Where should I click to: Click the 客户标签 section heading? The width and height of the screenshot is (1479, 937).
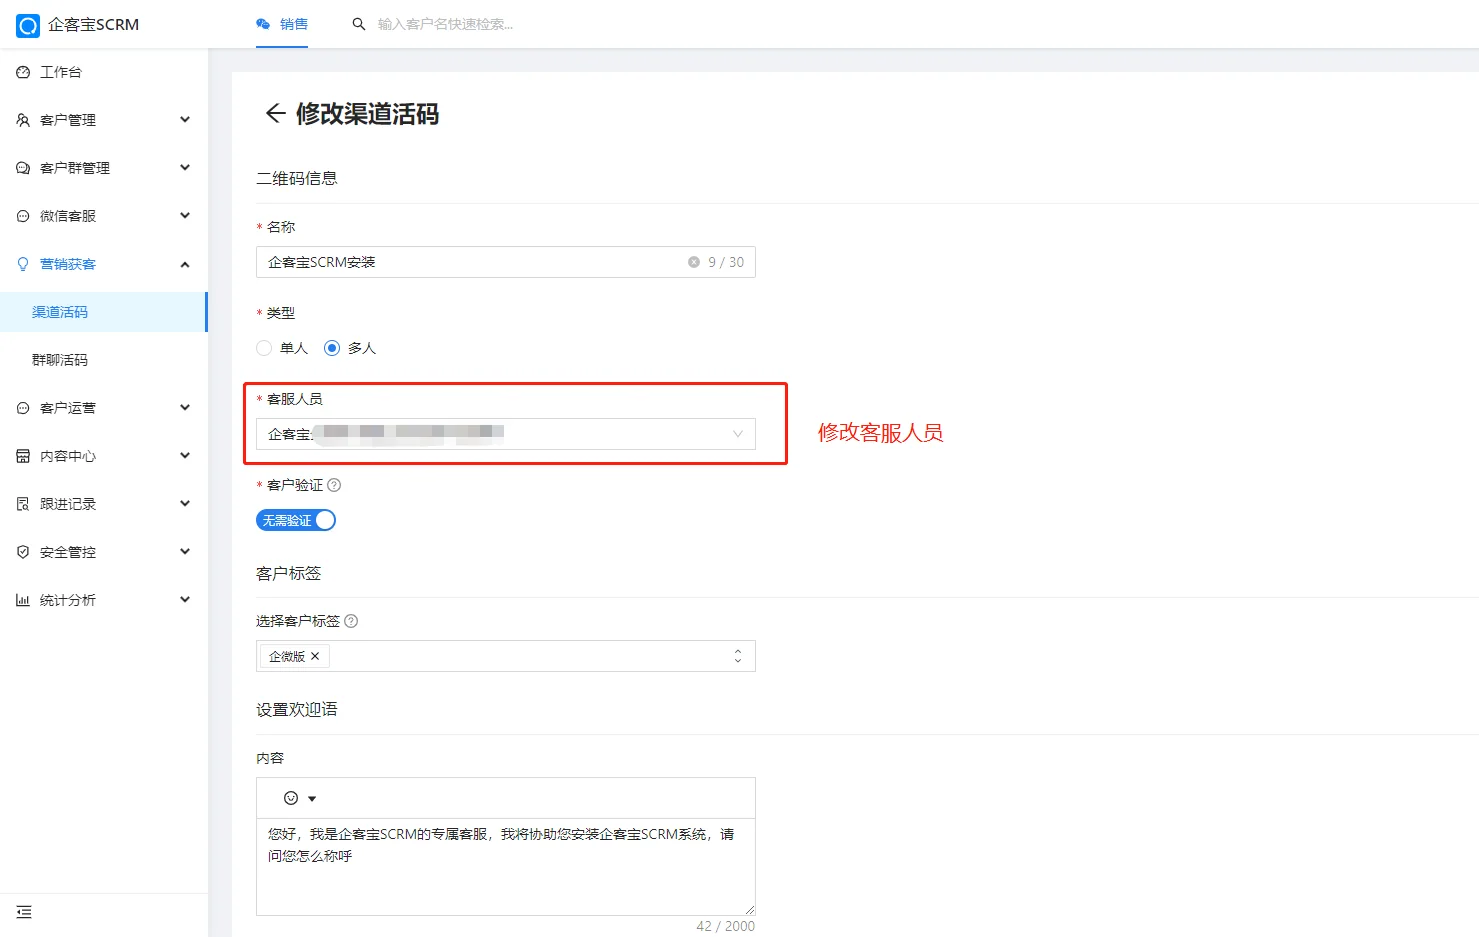289,573
